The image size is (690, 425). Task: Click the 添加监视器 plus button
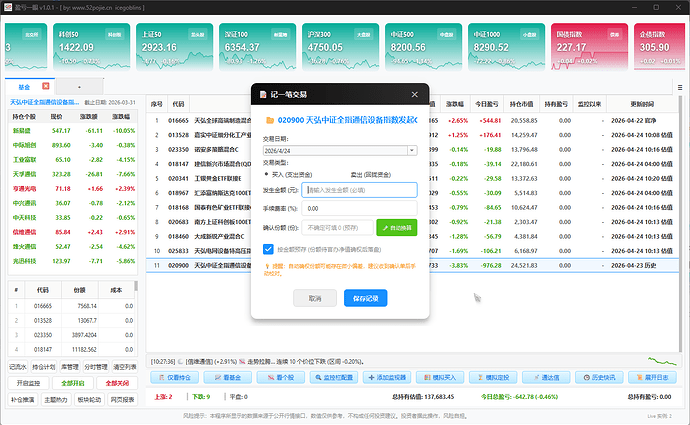click(x=387, y=377)
